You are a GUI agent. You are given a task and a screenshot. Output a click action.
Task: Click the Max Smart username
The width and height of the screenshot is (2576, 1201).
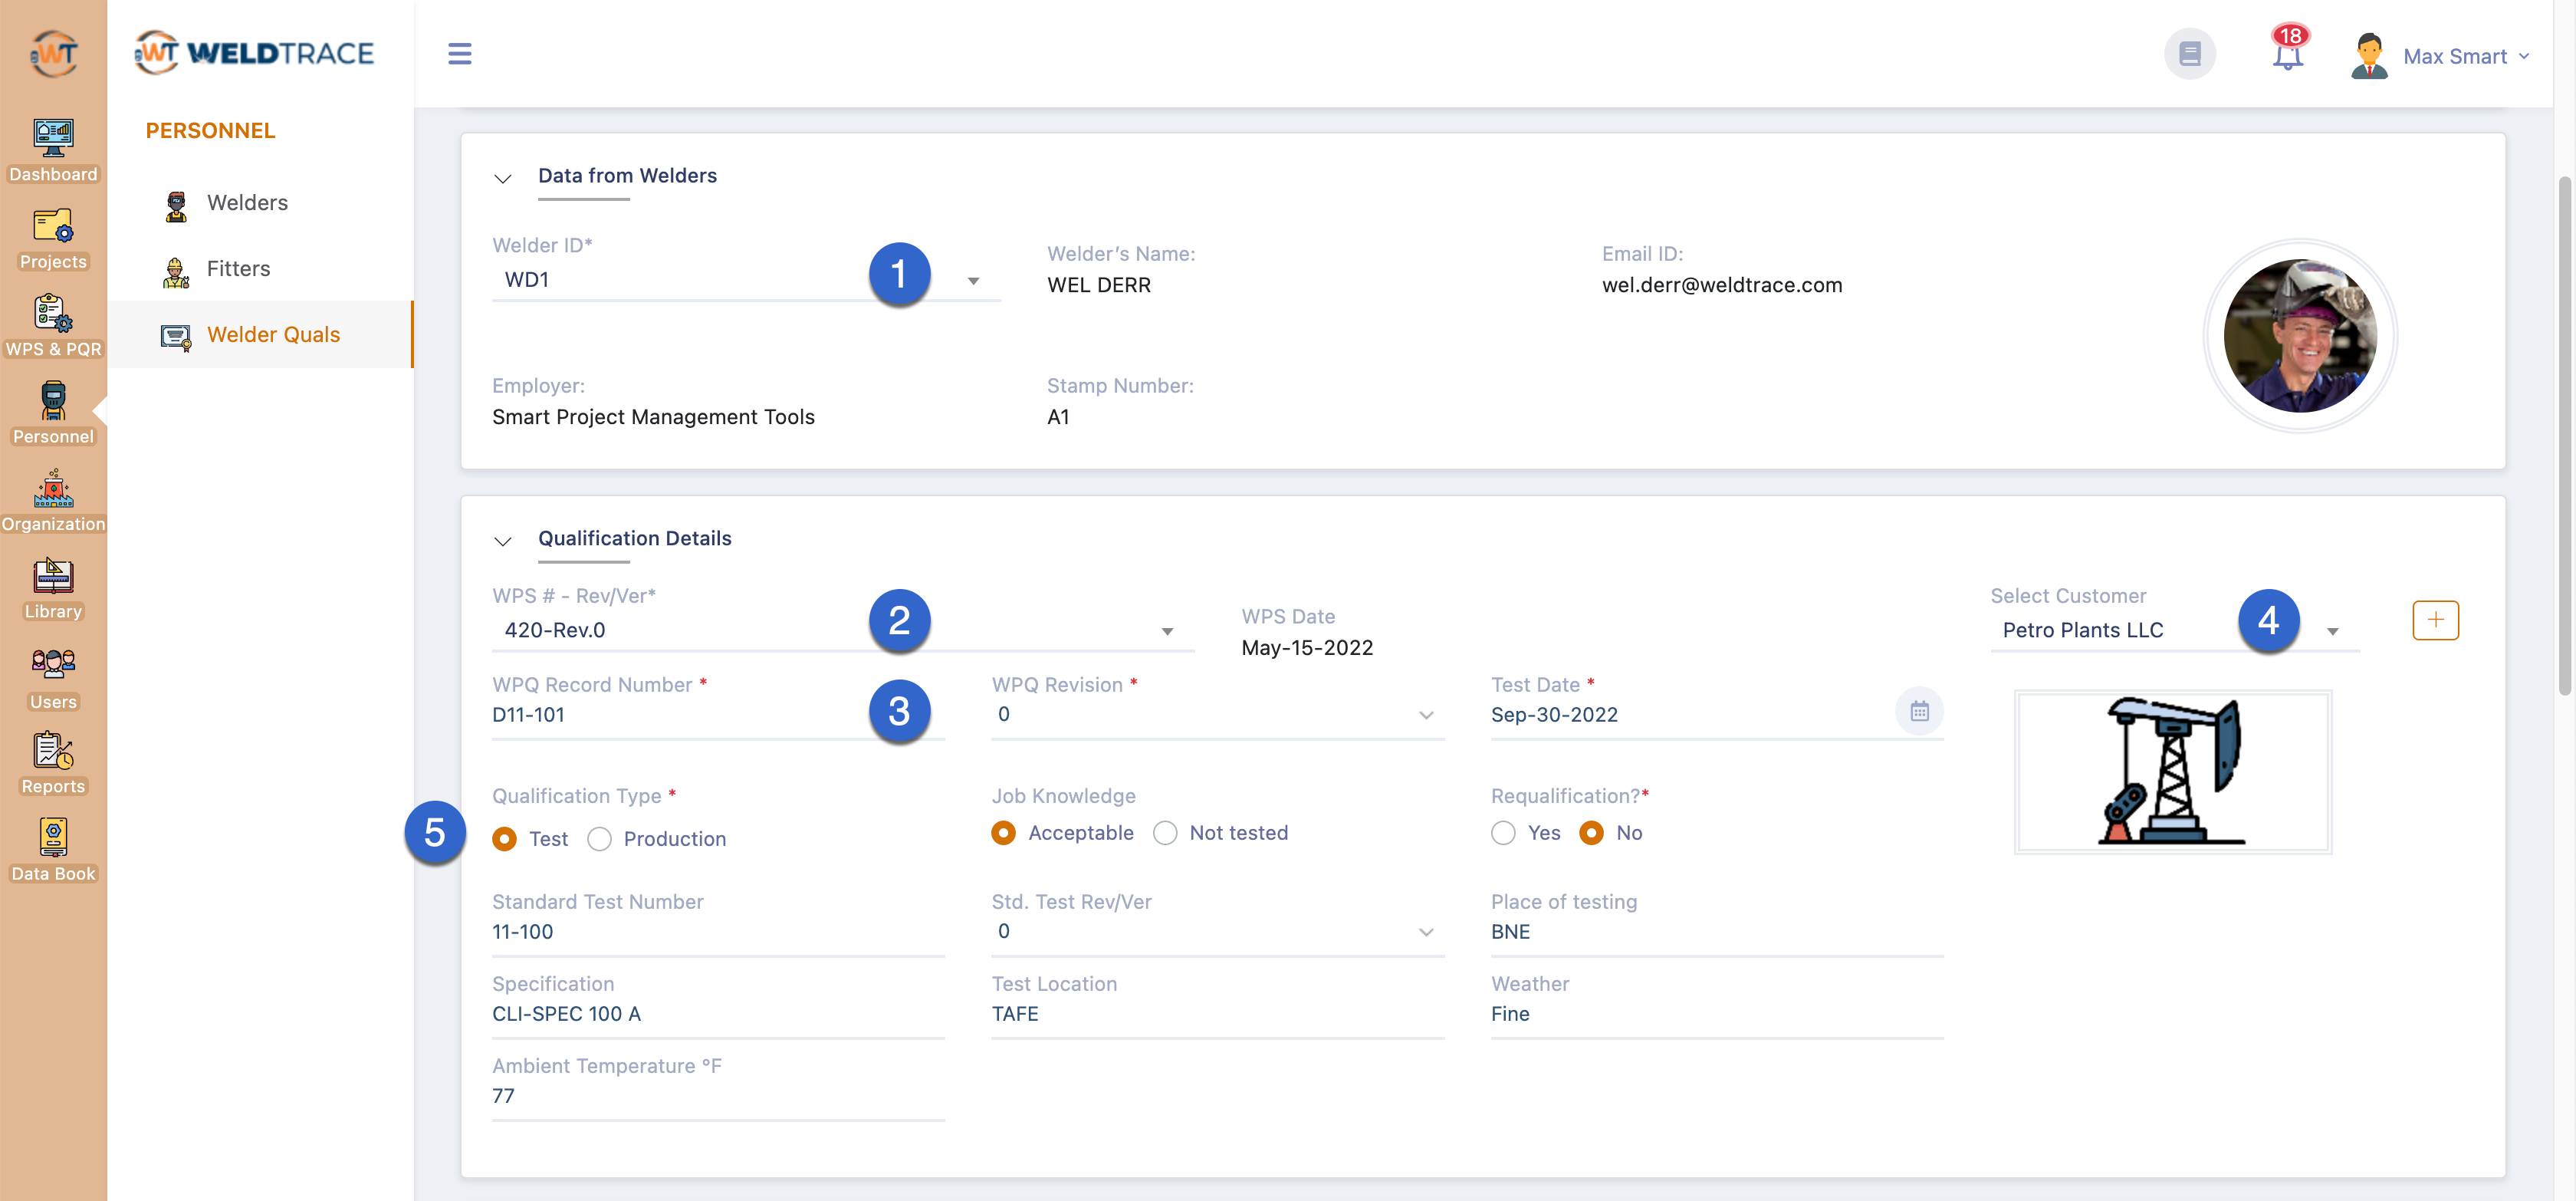tap(2454, 56)
